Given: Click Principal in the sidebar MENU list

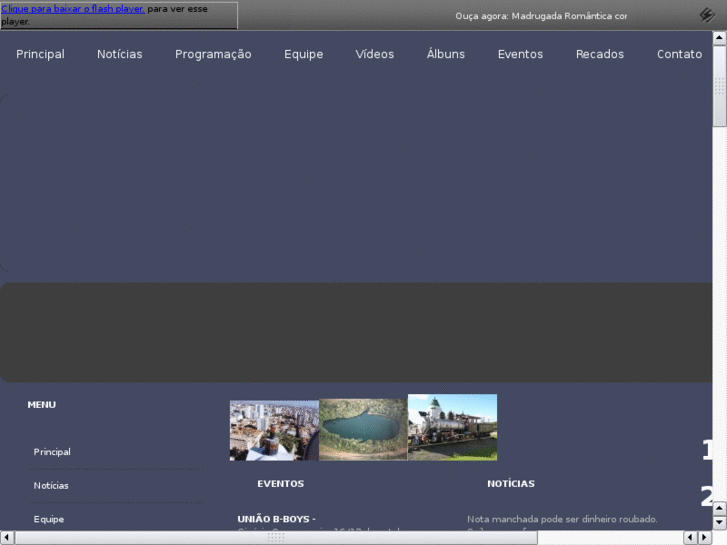Looking at the screenshot, I should pos(52,452).
